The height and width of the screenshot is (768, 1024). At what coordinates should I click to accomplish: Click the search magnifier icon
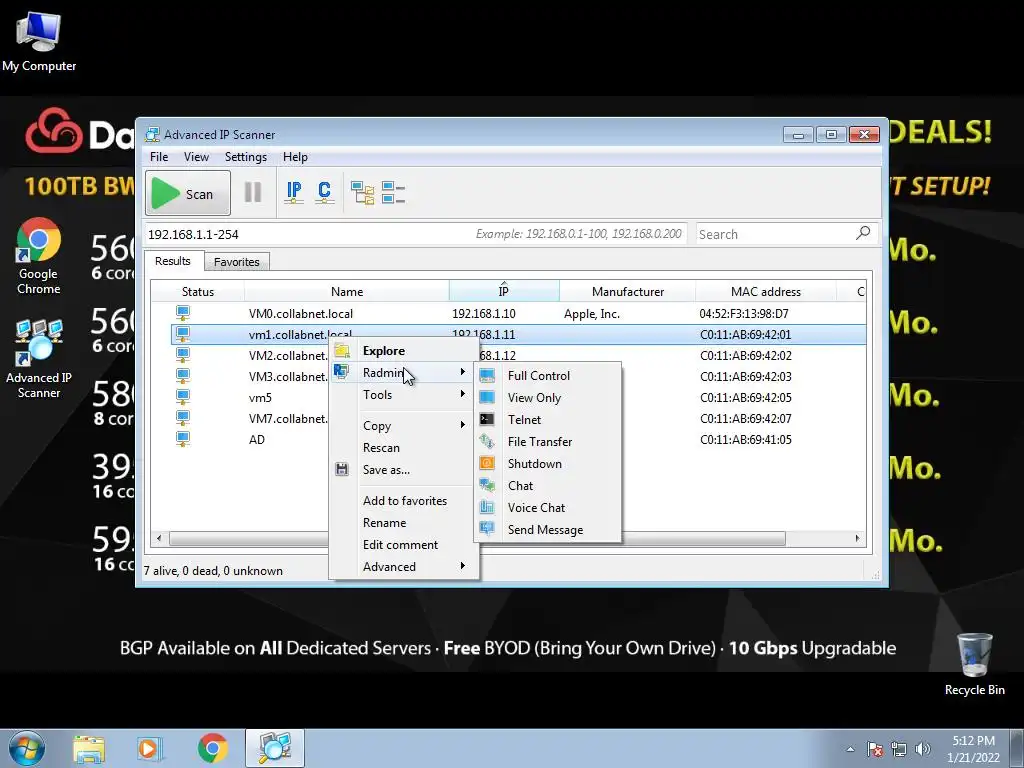(x=863, y=232)
